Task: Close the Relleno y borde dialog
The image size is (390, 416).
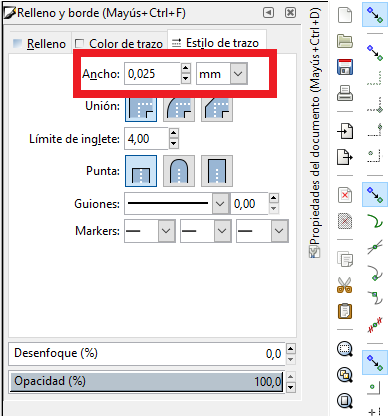Action: (x=290, y=13)
